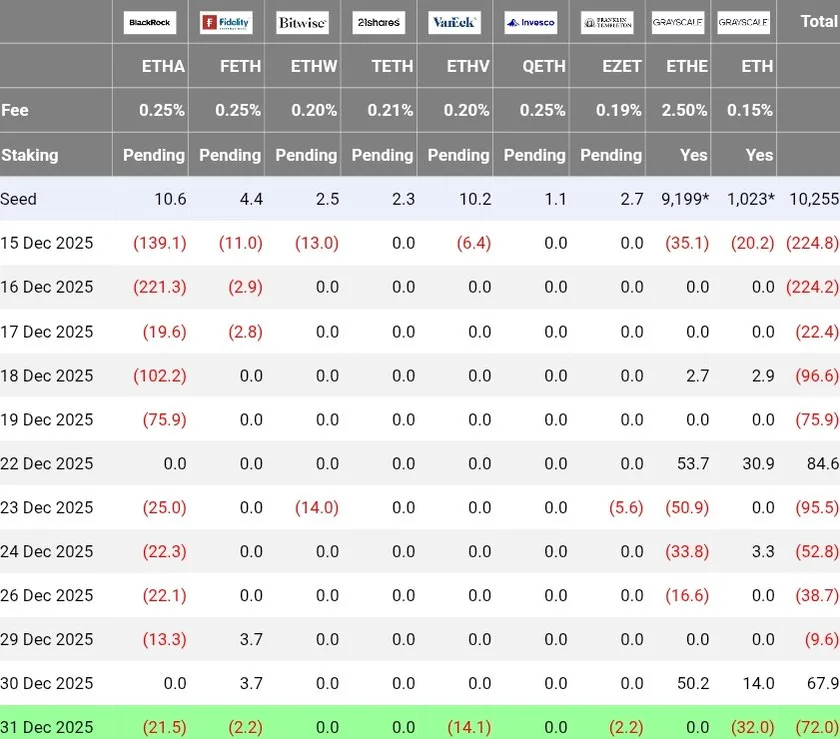Click the Invesco logo

pyautogui.click(x=531, y=22)
